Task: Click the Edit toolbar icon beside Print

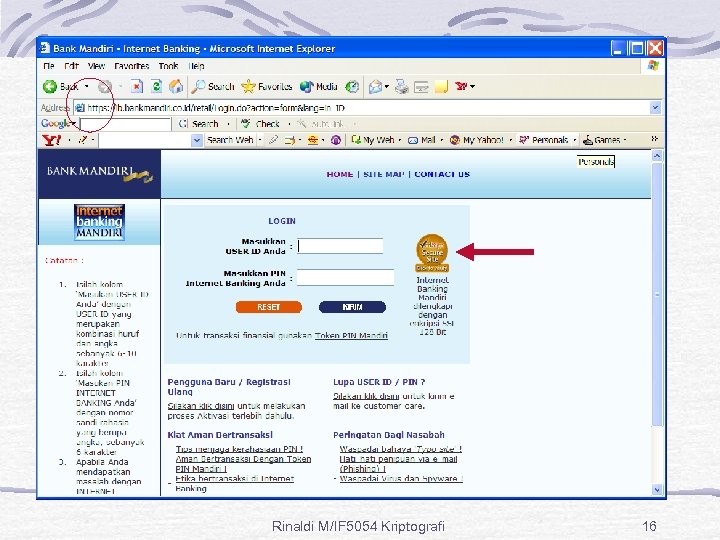Action: [421, 86]
